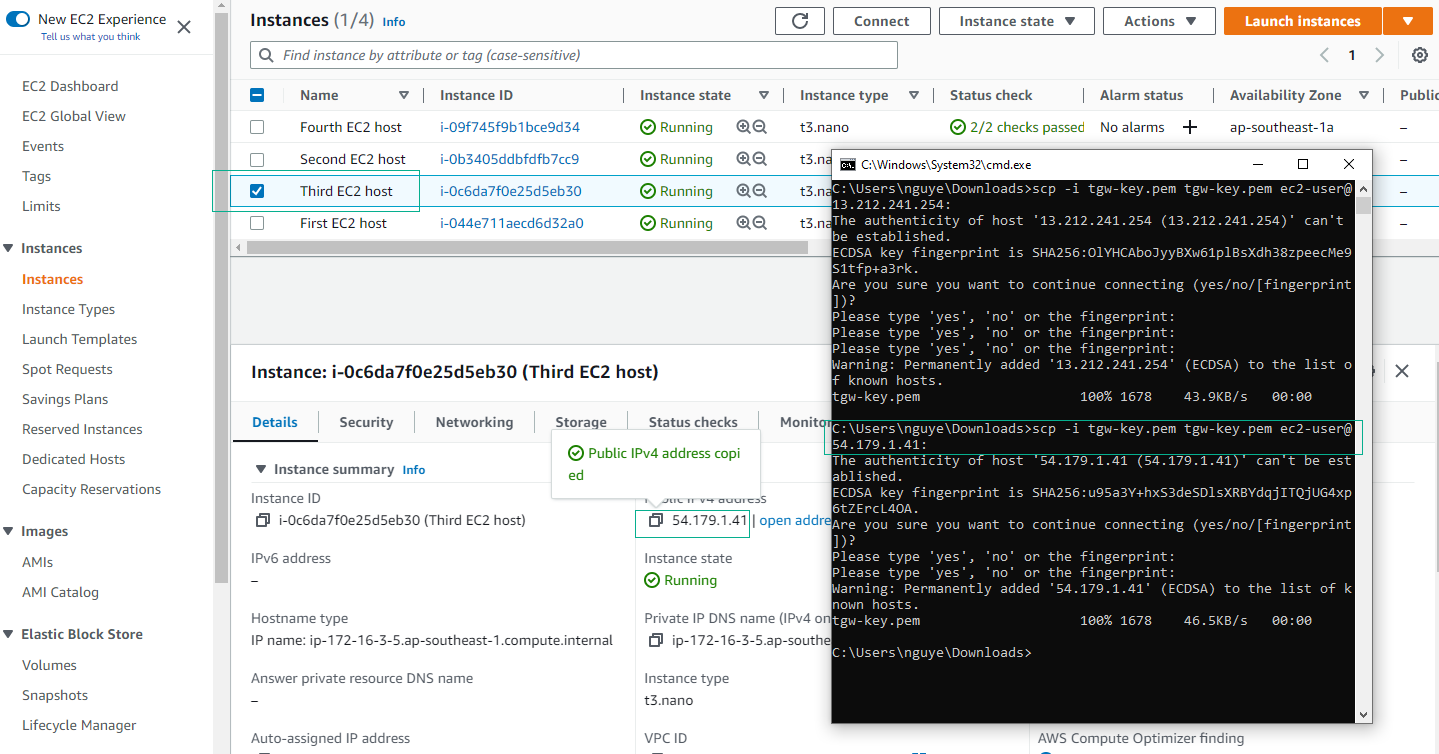Collapse Elastic Block Store section
Image resolution: width=1439 pixels, height=754 pixels.
click(x=9, y=634)
